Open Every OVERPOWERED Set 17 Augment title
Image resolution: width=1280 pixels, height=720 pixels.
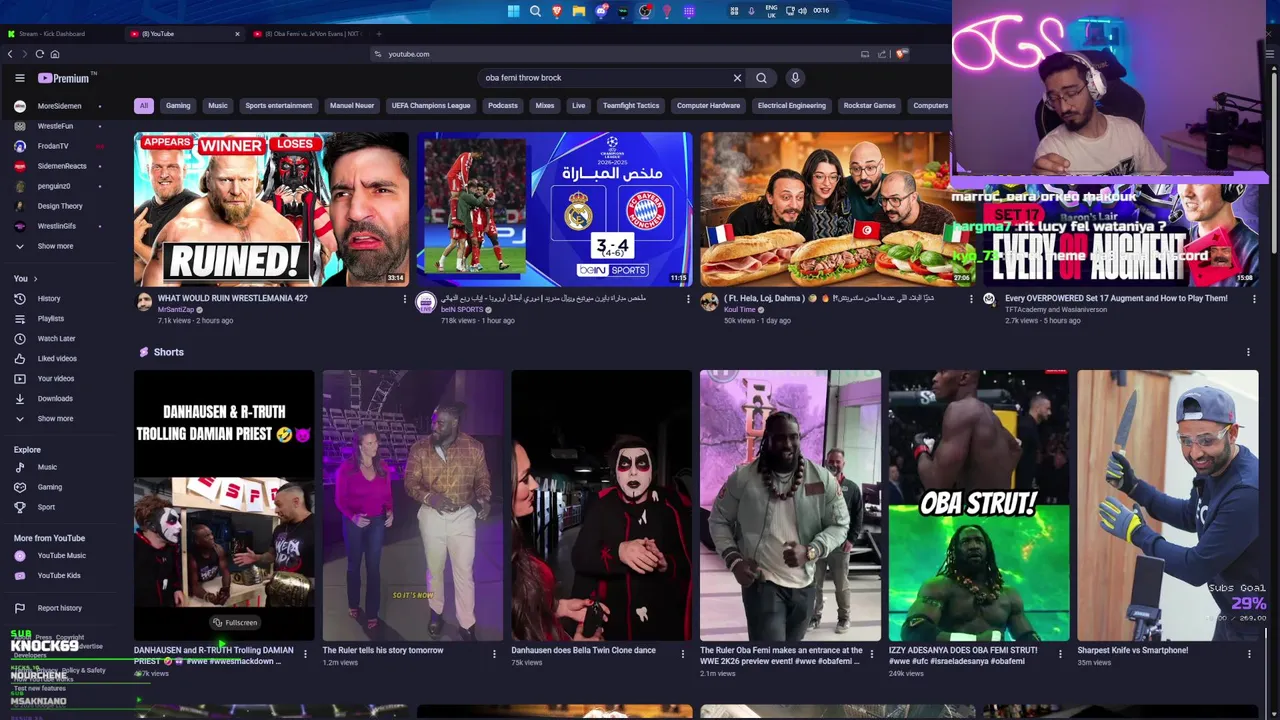tap(1116, 298)
